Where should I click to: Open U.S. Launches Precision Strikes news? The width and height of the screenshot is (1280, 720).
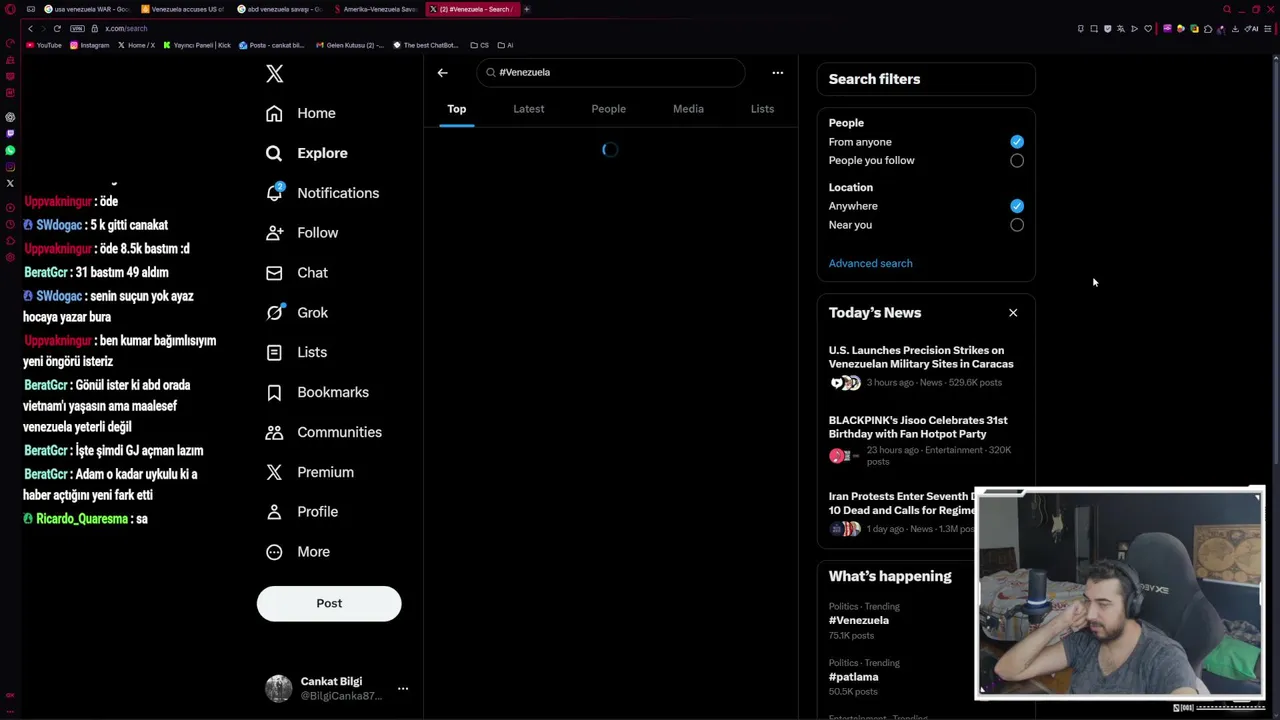(921, 357)
